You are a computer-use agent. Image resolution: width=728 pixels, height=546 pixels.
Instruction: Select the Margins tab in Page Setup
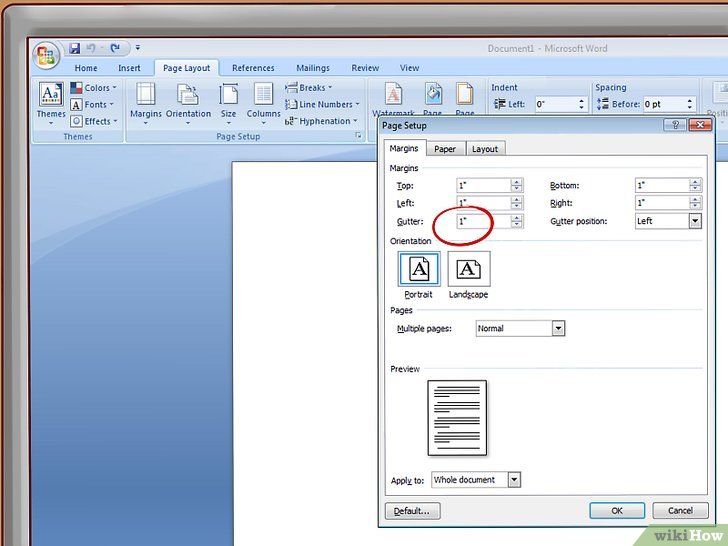404,148
